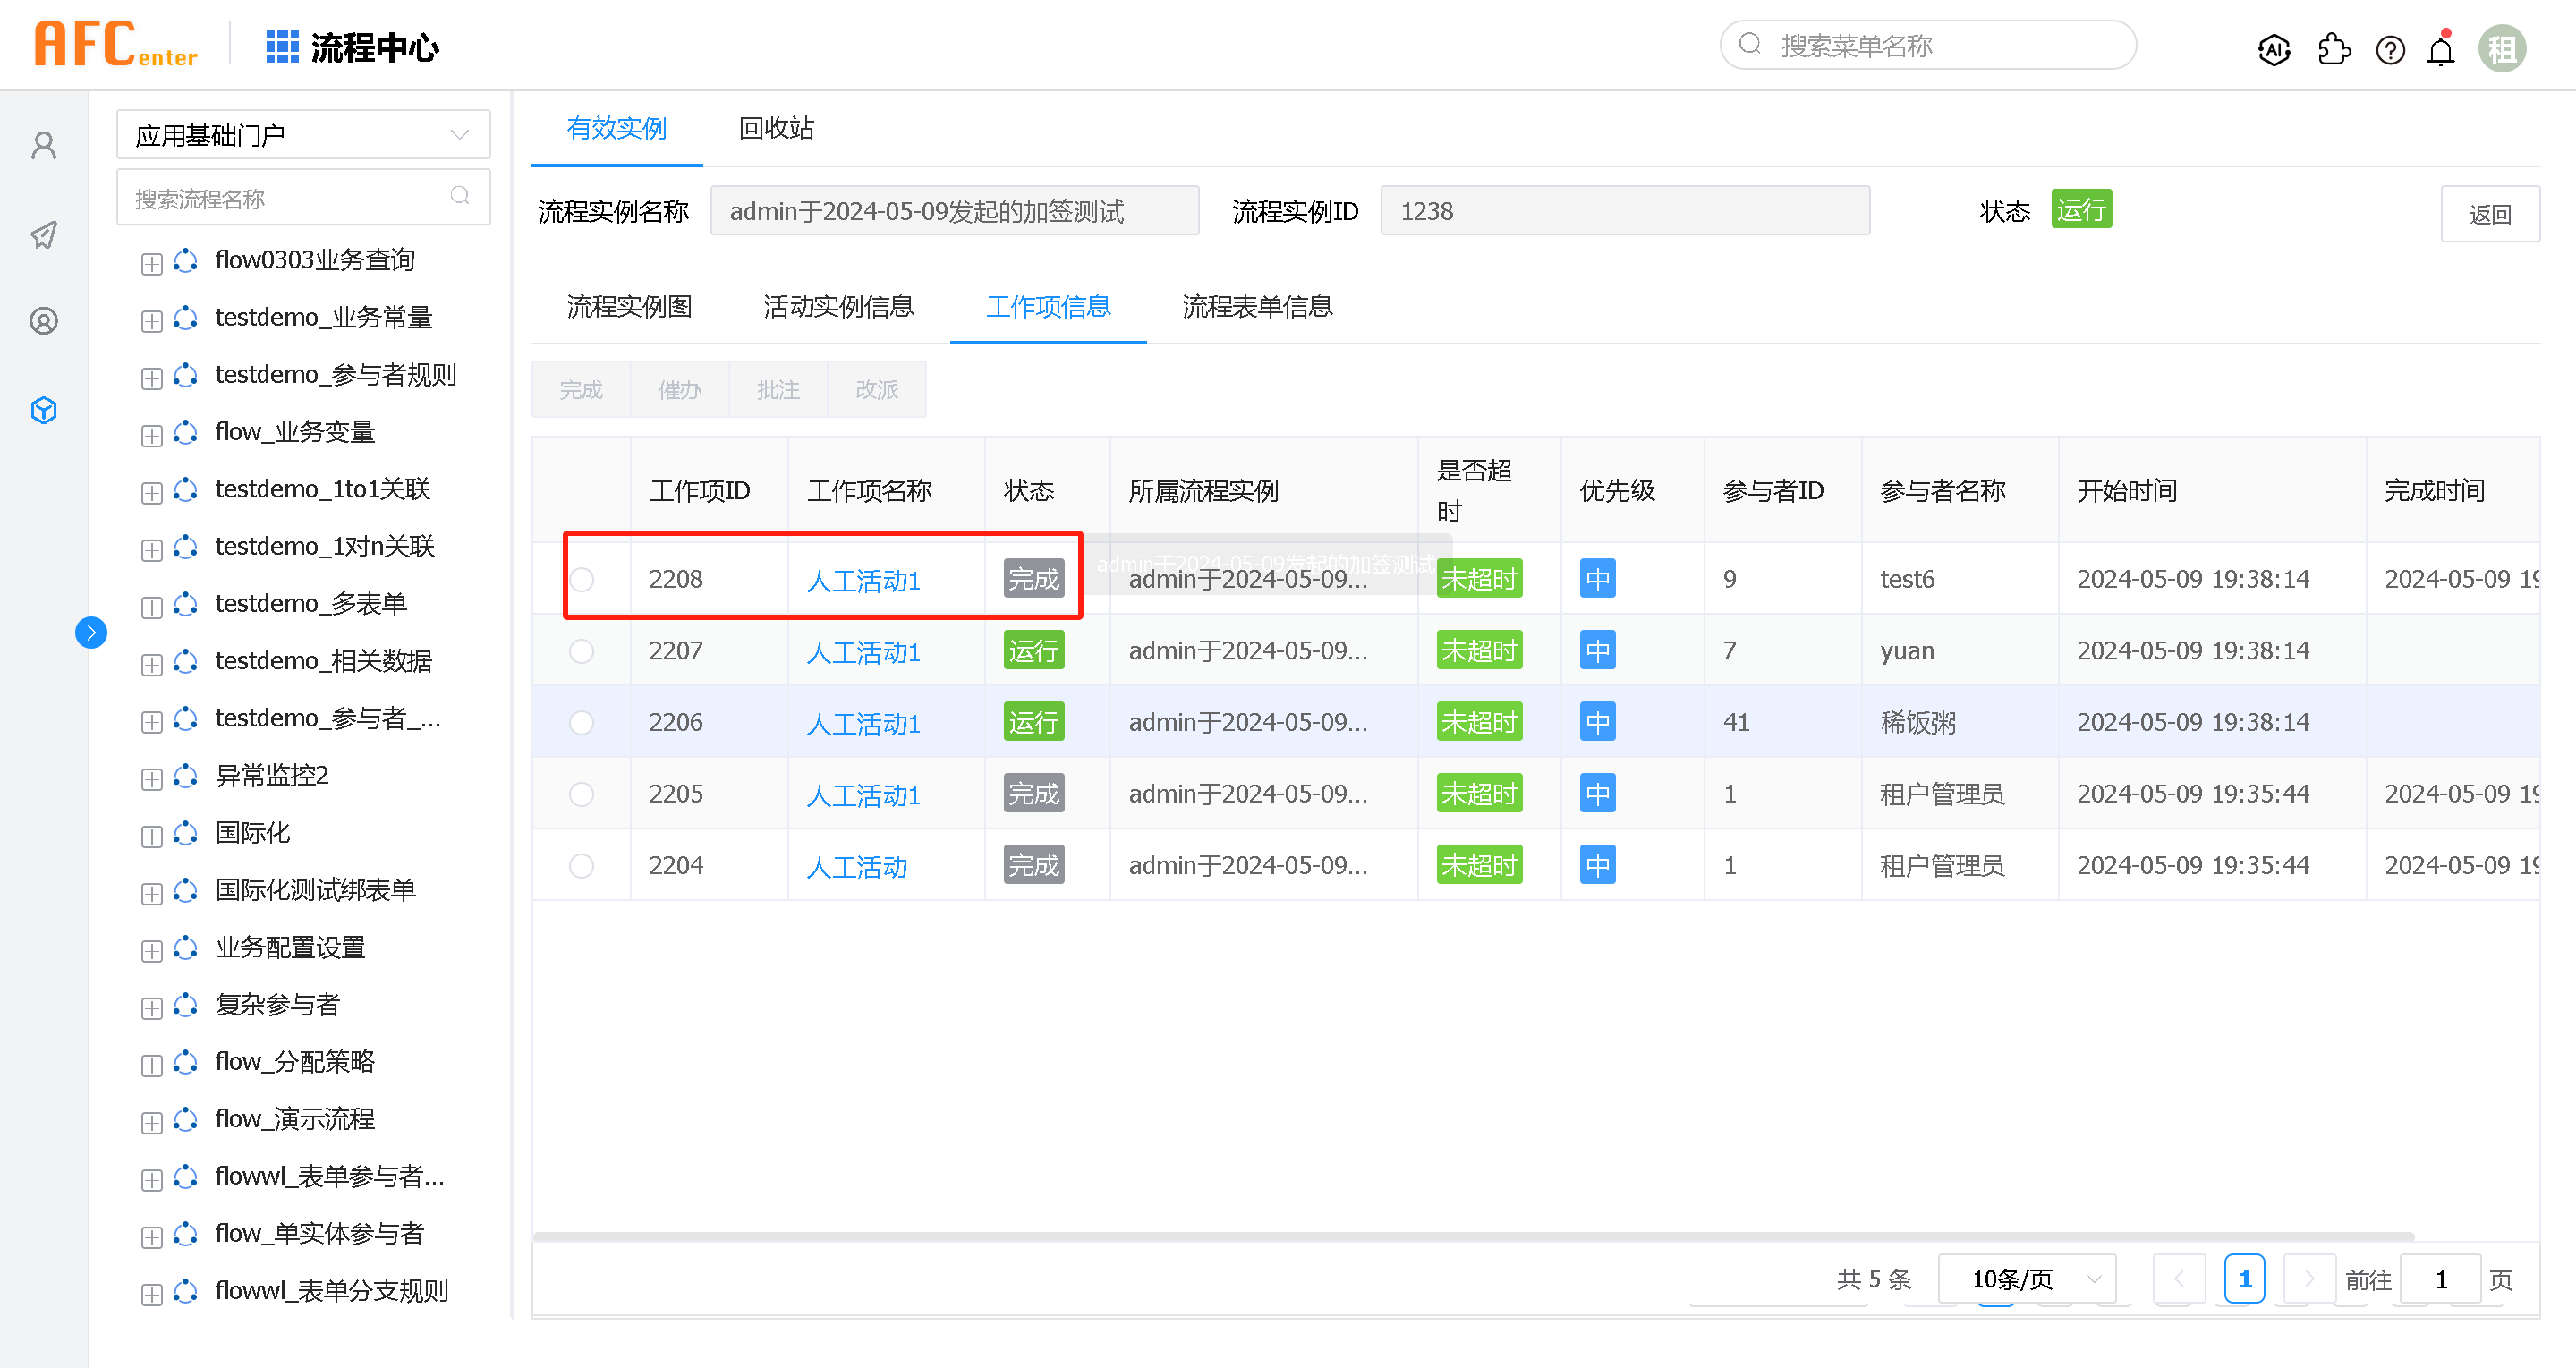Click the 返回 button
This screenshot has width=2576, height=1368.
coord(2489,214)
